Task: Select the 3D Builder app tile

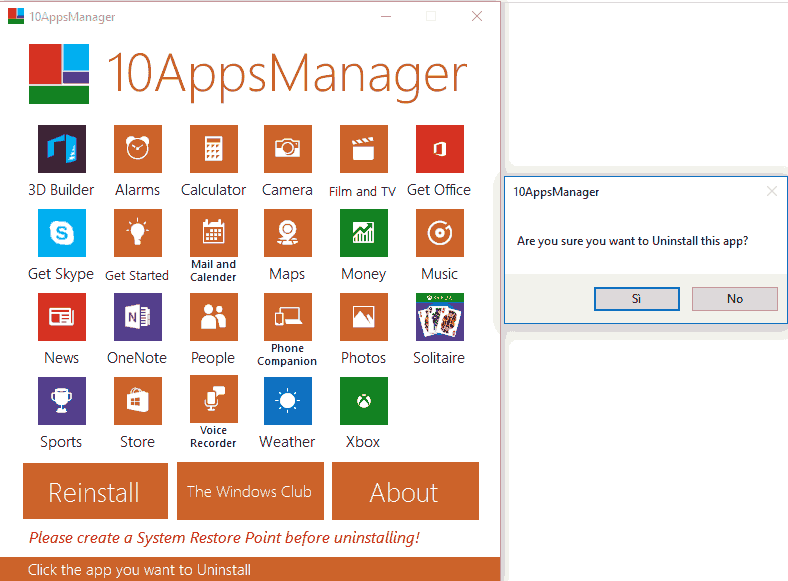Action: pyautogui.click(x=62, y=149)
